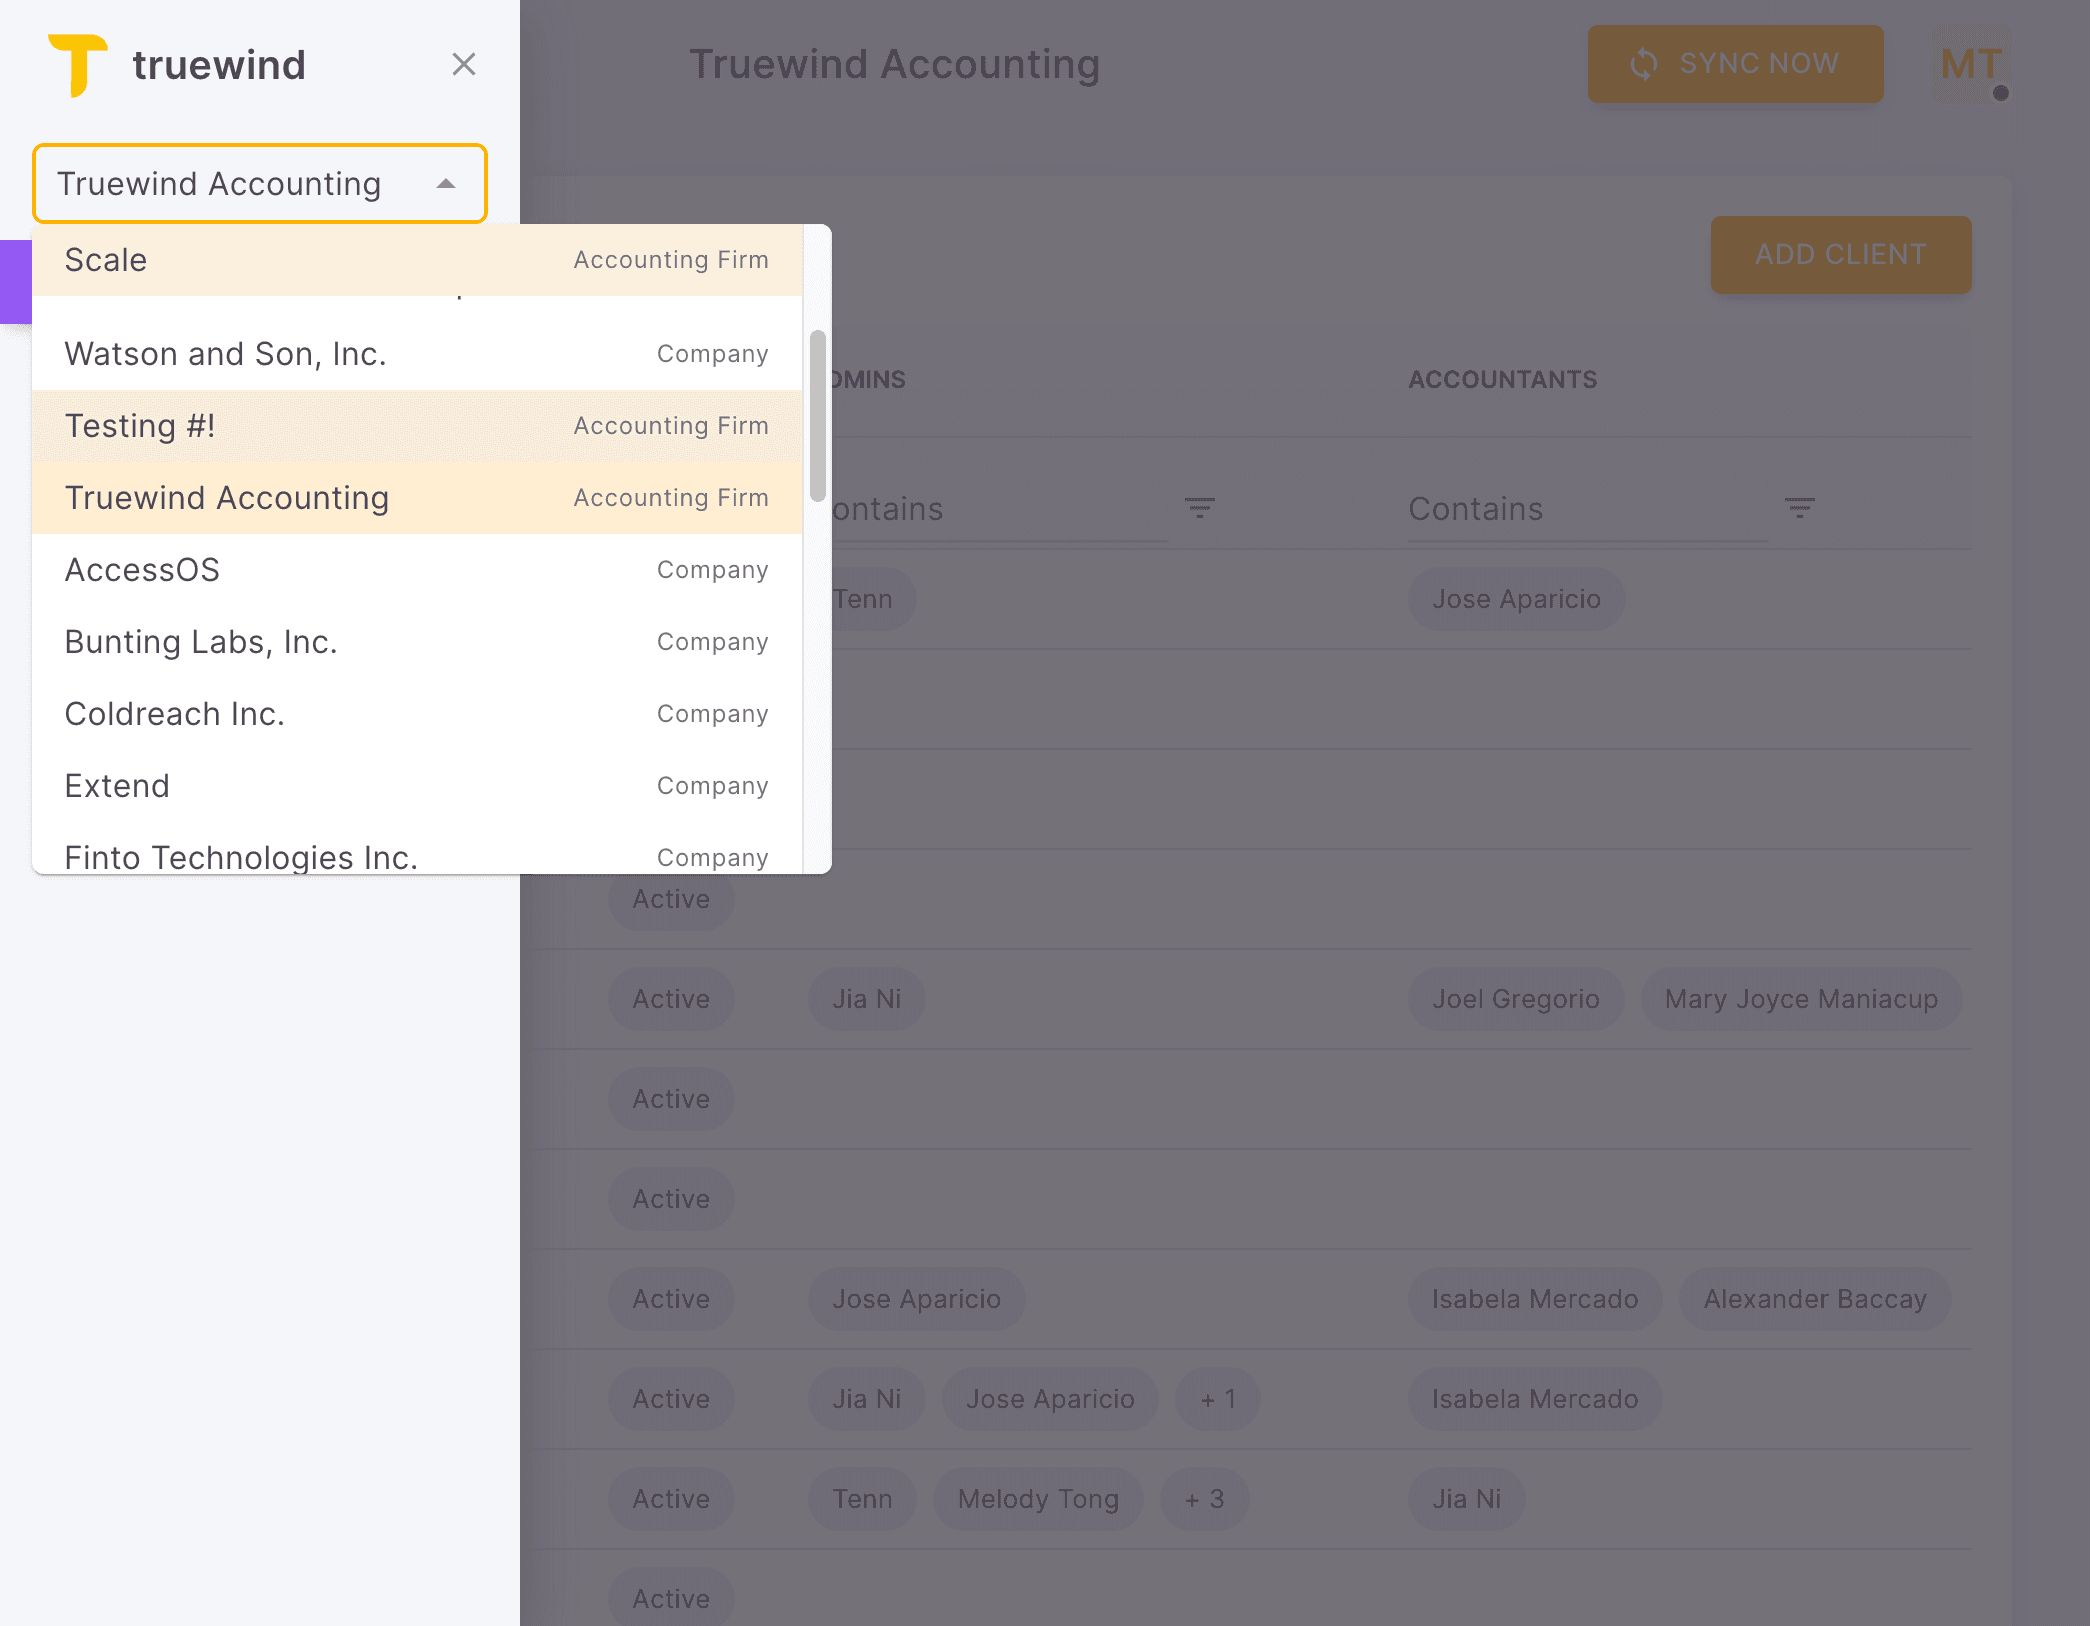The image size is (2090, 1626).
Task: Click the yellow Truewind logo icon
Action: tap(79, 64)
